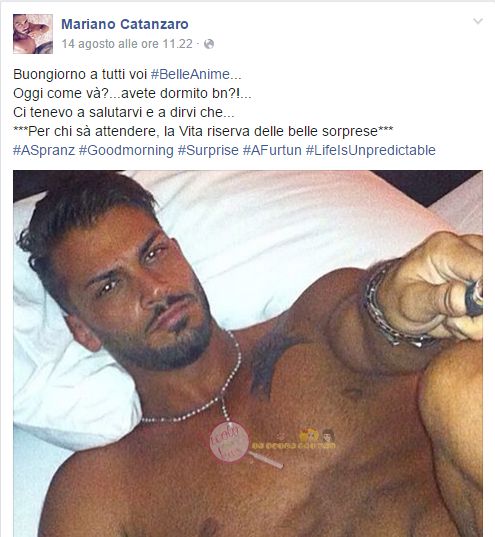This screenshot has height=537, width=495.
Task: Visit the Mariano Catanzaro profile name link
Action: coord(125,24)
